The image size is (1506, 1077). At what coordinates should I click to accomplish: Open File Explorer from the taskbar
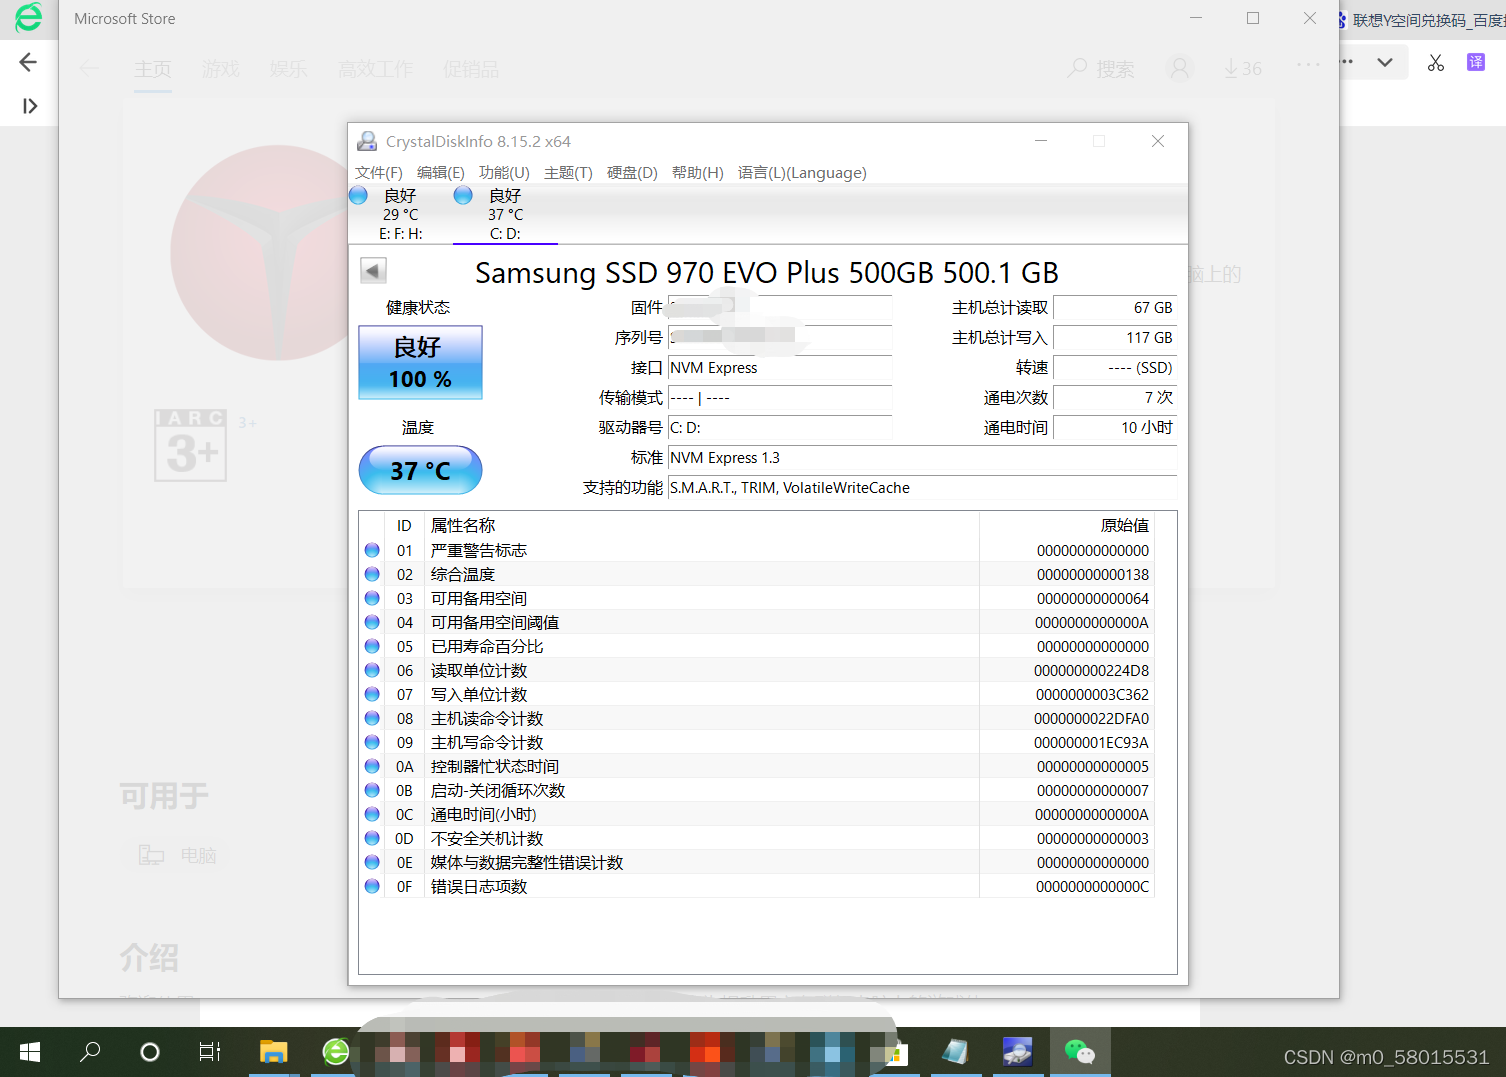273,1052
